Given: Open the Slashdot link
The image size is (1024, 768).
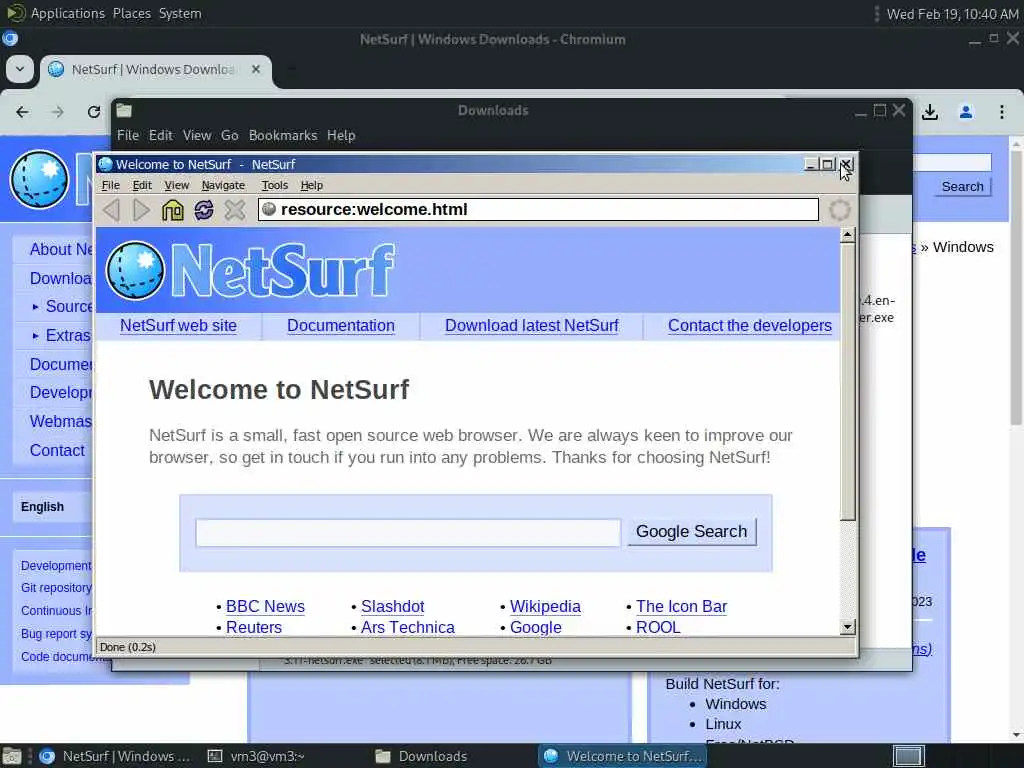Looking at the screenshot, I should 392,606.
